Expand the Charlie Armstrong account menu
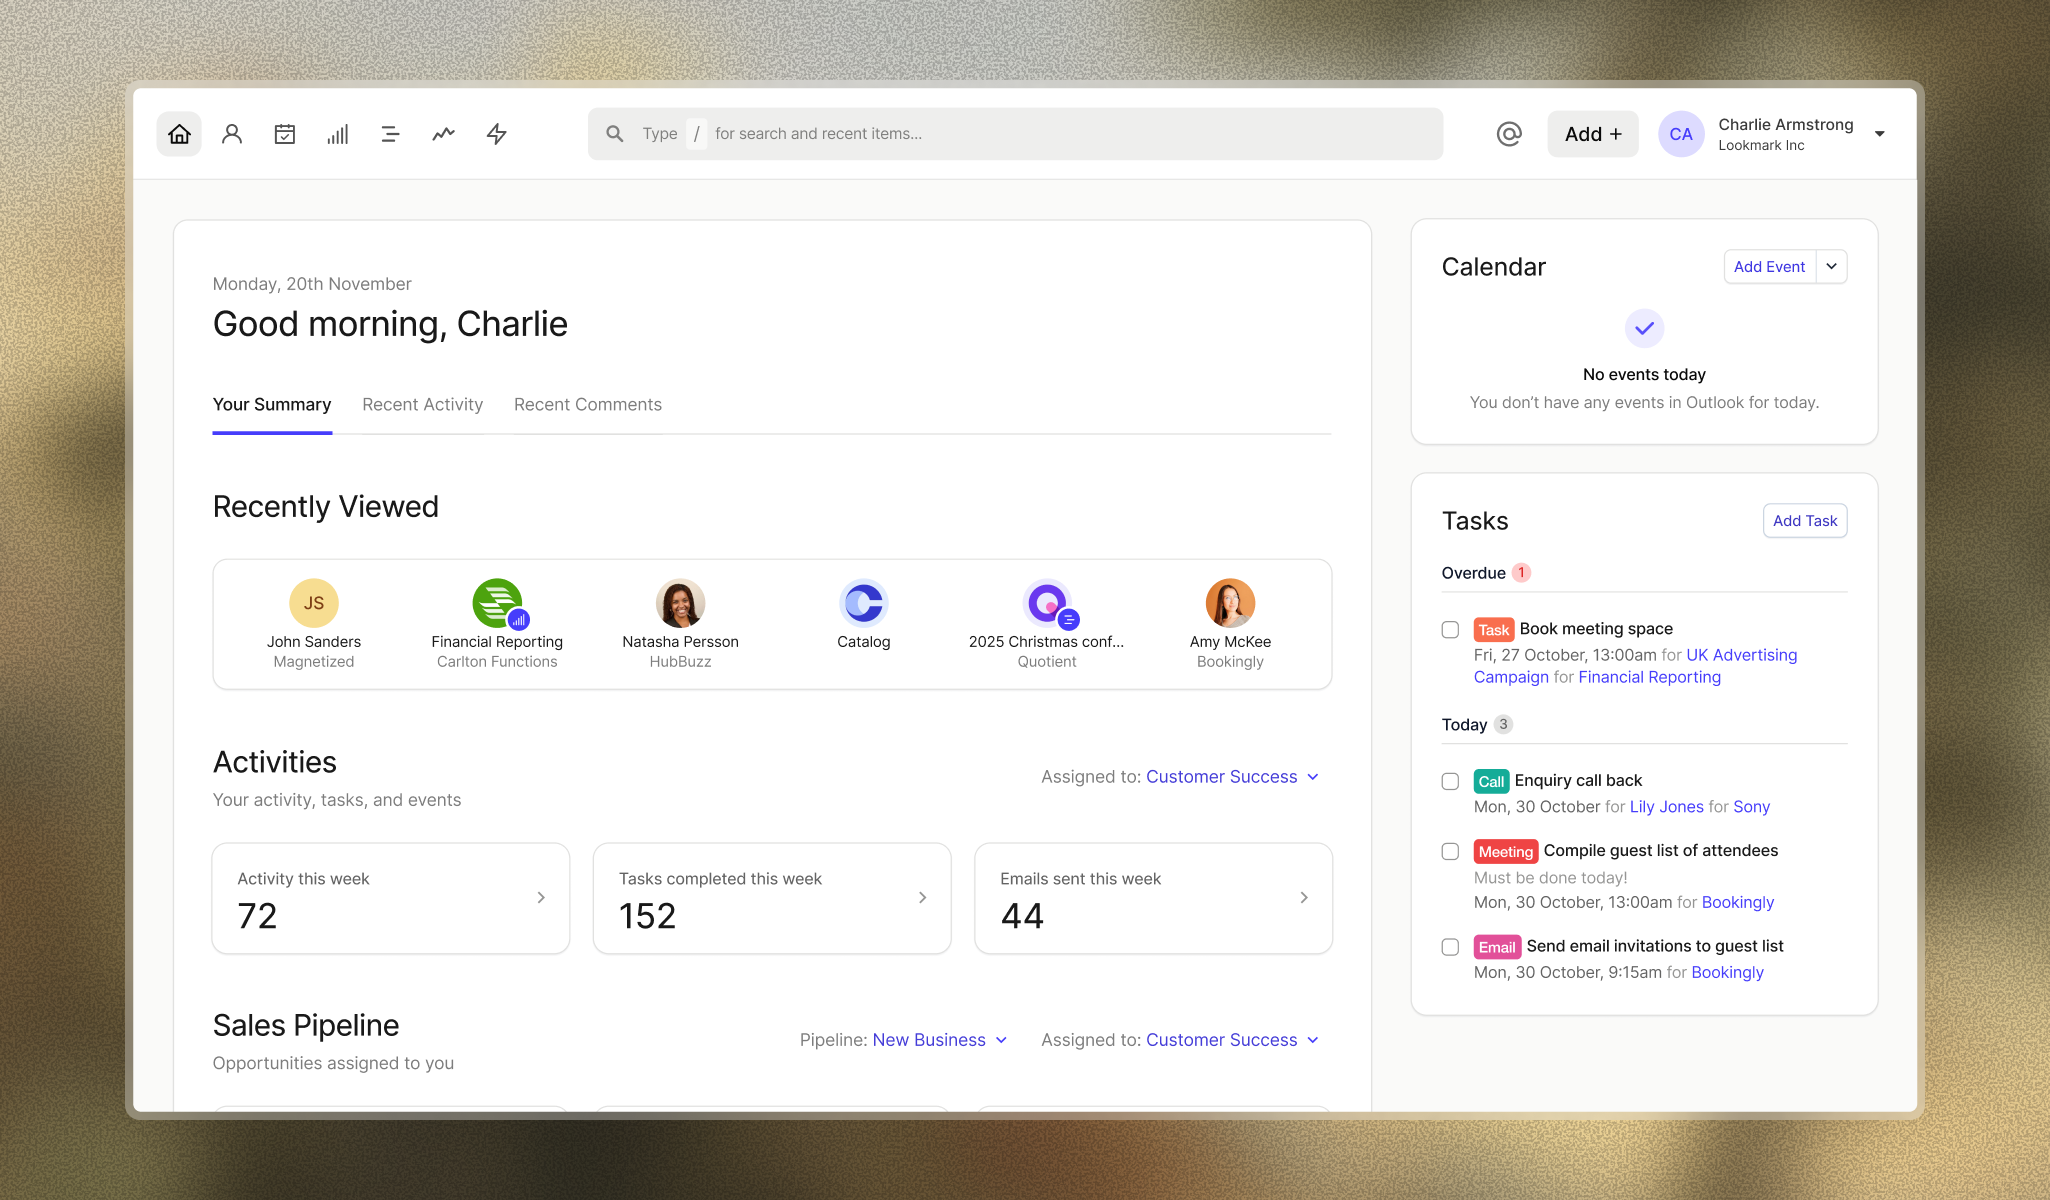Viewport: 2050px width, 1200px height. click(1879, 134)
